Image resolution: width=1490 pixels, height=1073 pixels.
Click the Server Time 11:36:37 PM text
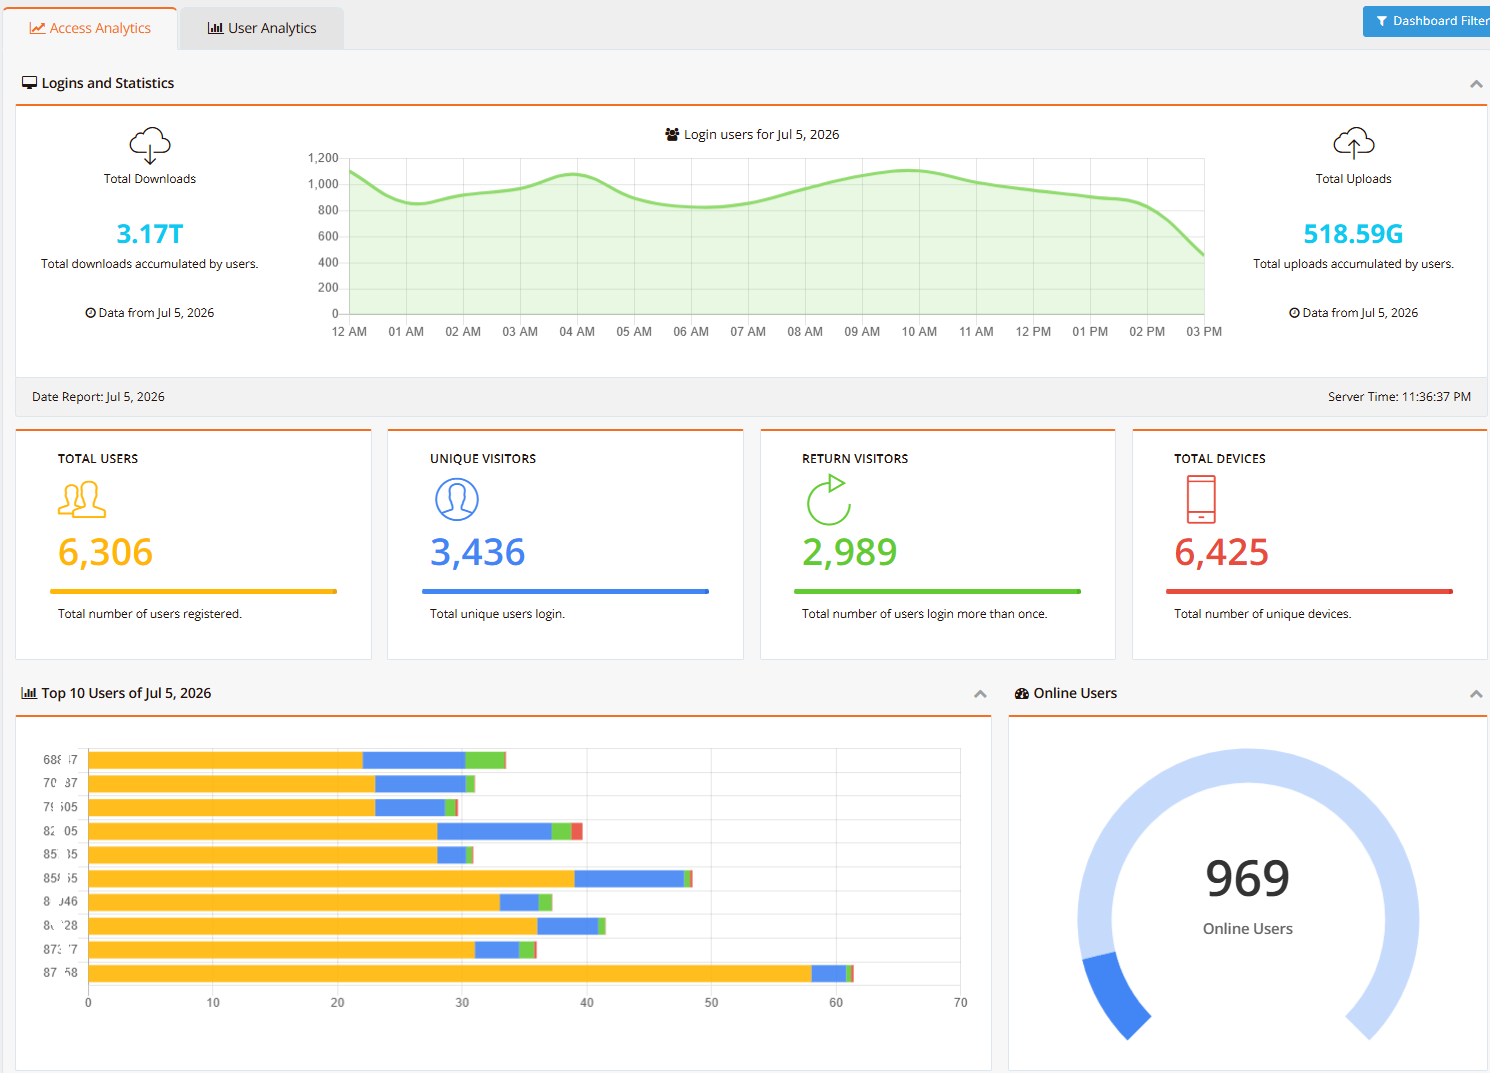click(1399, 397)
